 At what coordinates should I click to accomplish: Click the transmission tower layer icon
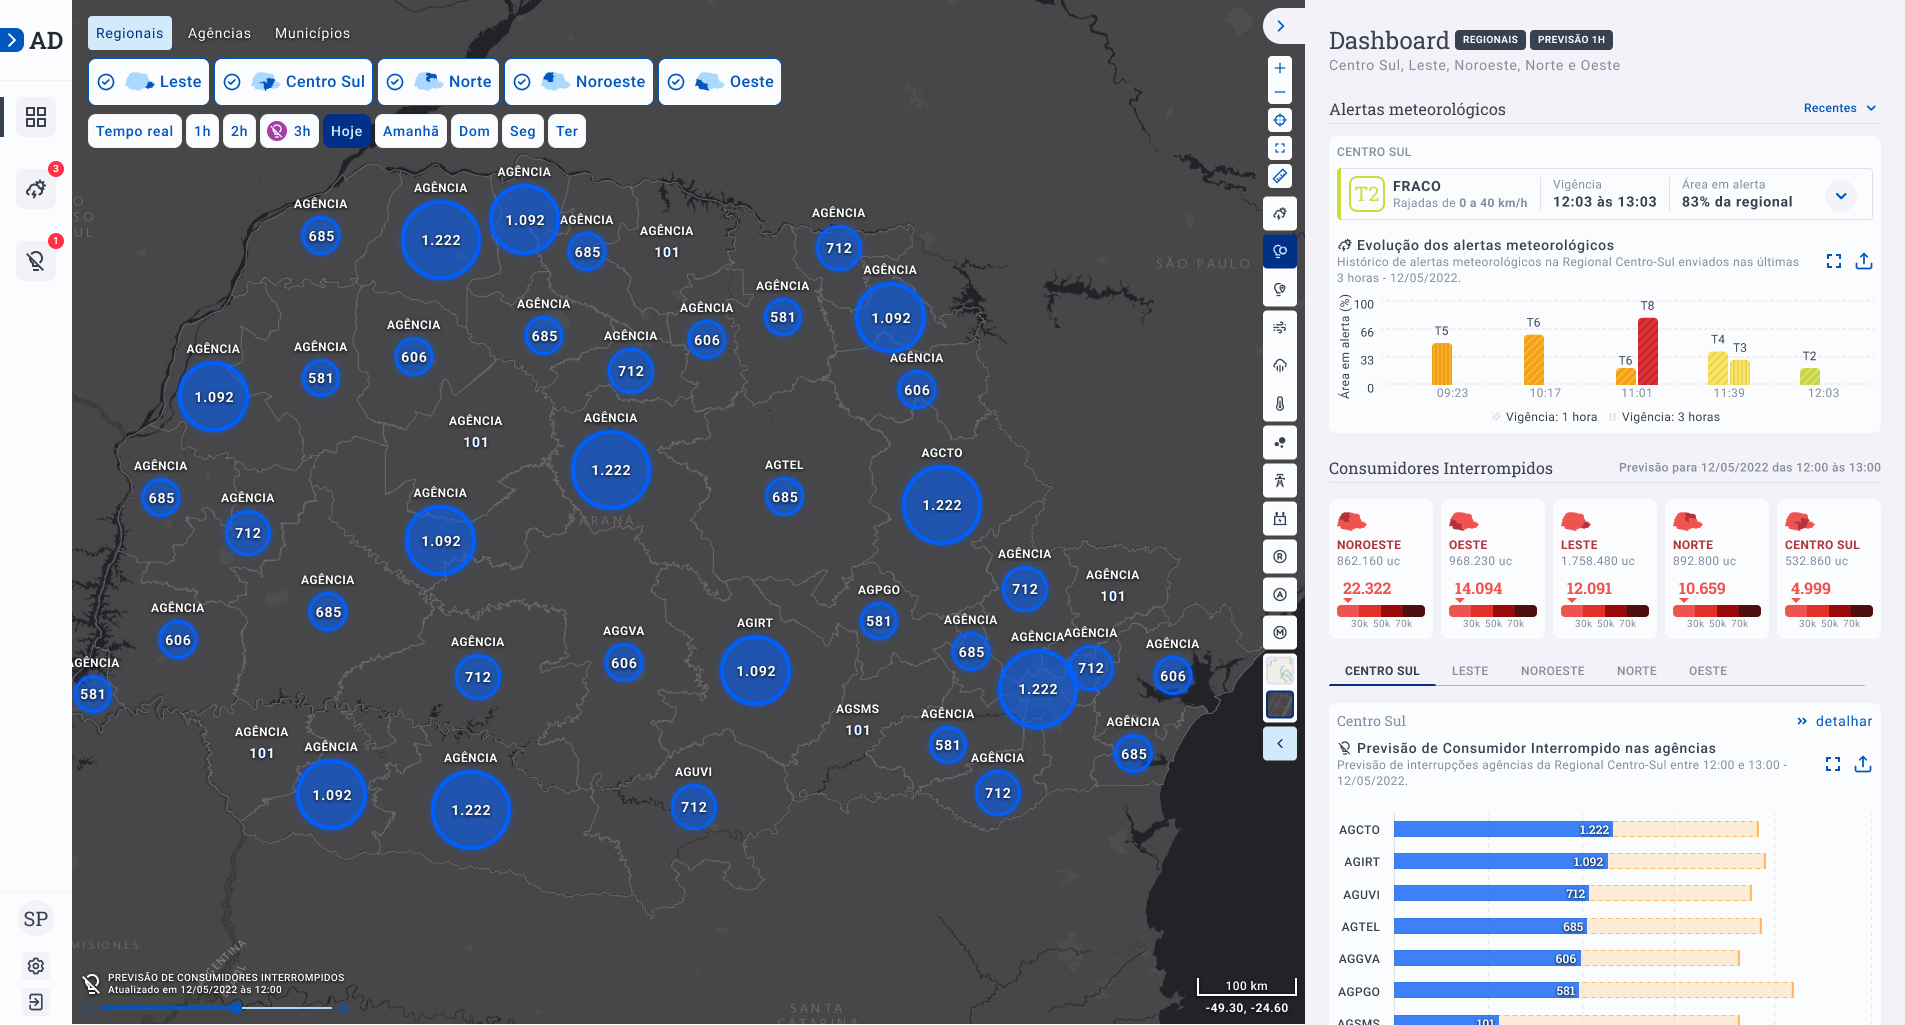click(x=1279, y=481)
